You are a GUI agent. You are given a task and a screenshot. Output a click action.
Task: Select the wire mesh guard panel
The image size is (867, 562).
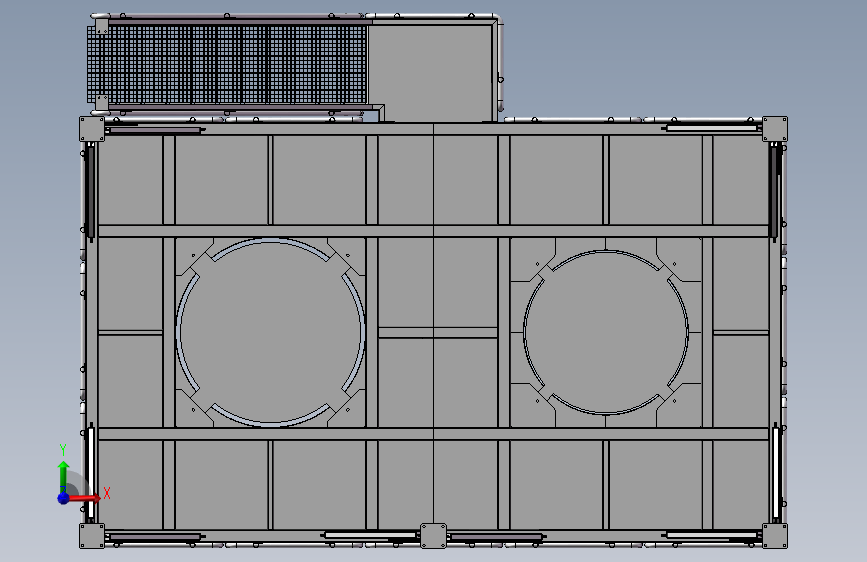coord(227,64)
